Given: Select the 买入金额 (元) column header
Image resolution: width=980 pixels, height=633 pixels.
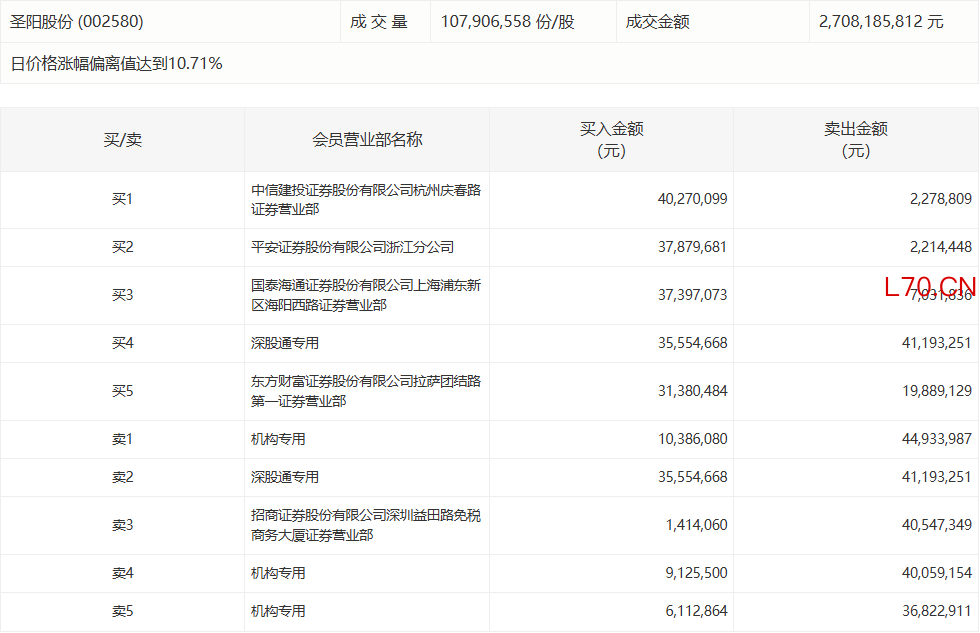Looking at the screenshot, I should coord(611,140).
